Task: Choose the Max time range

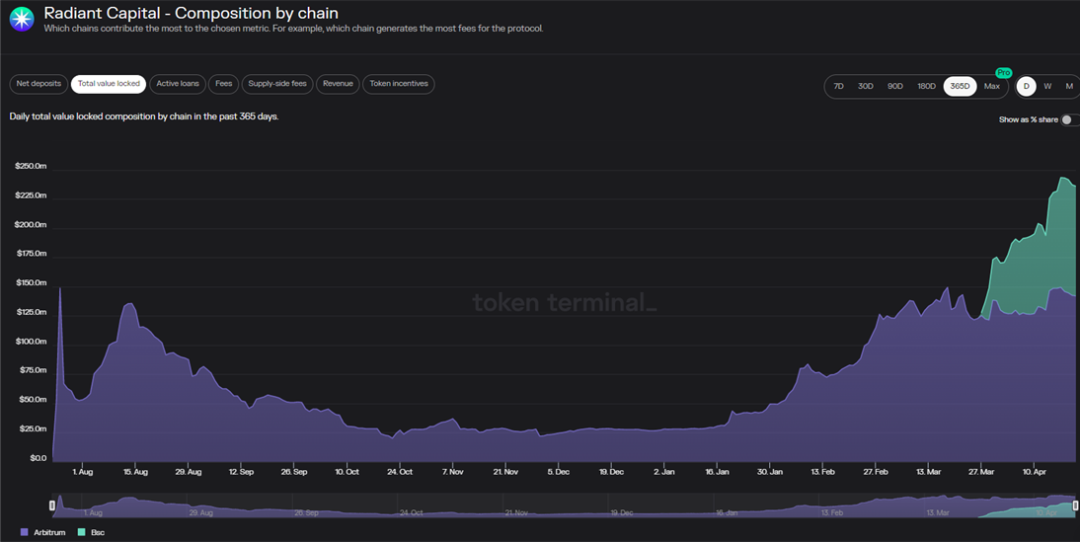Action: coord(992,87)
